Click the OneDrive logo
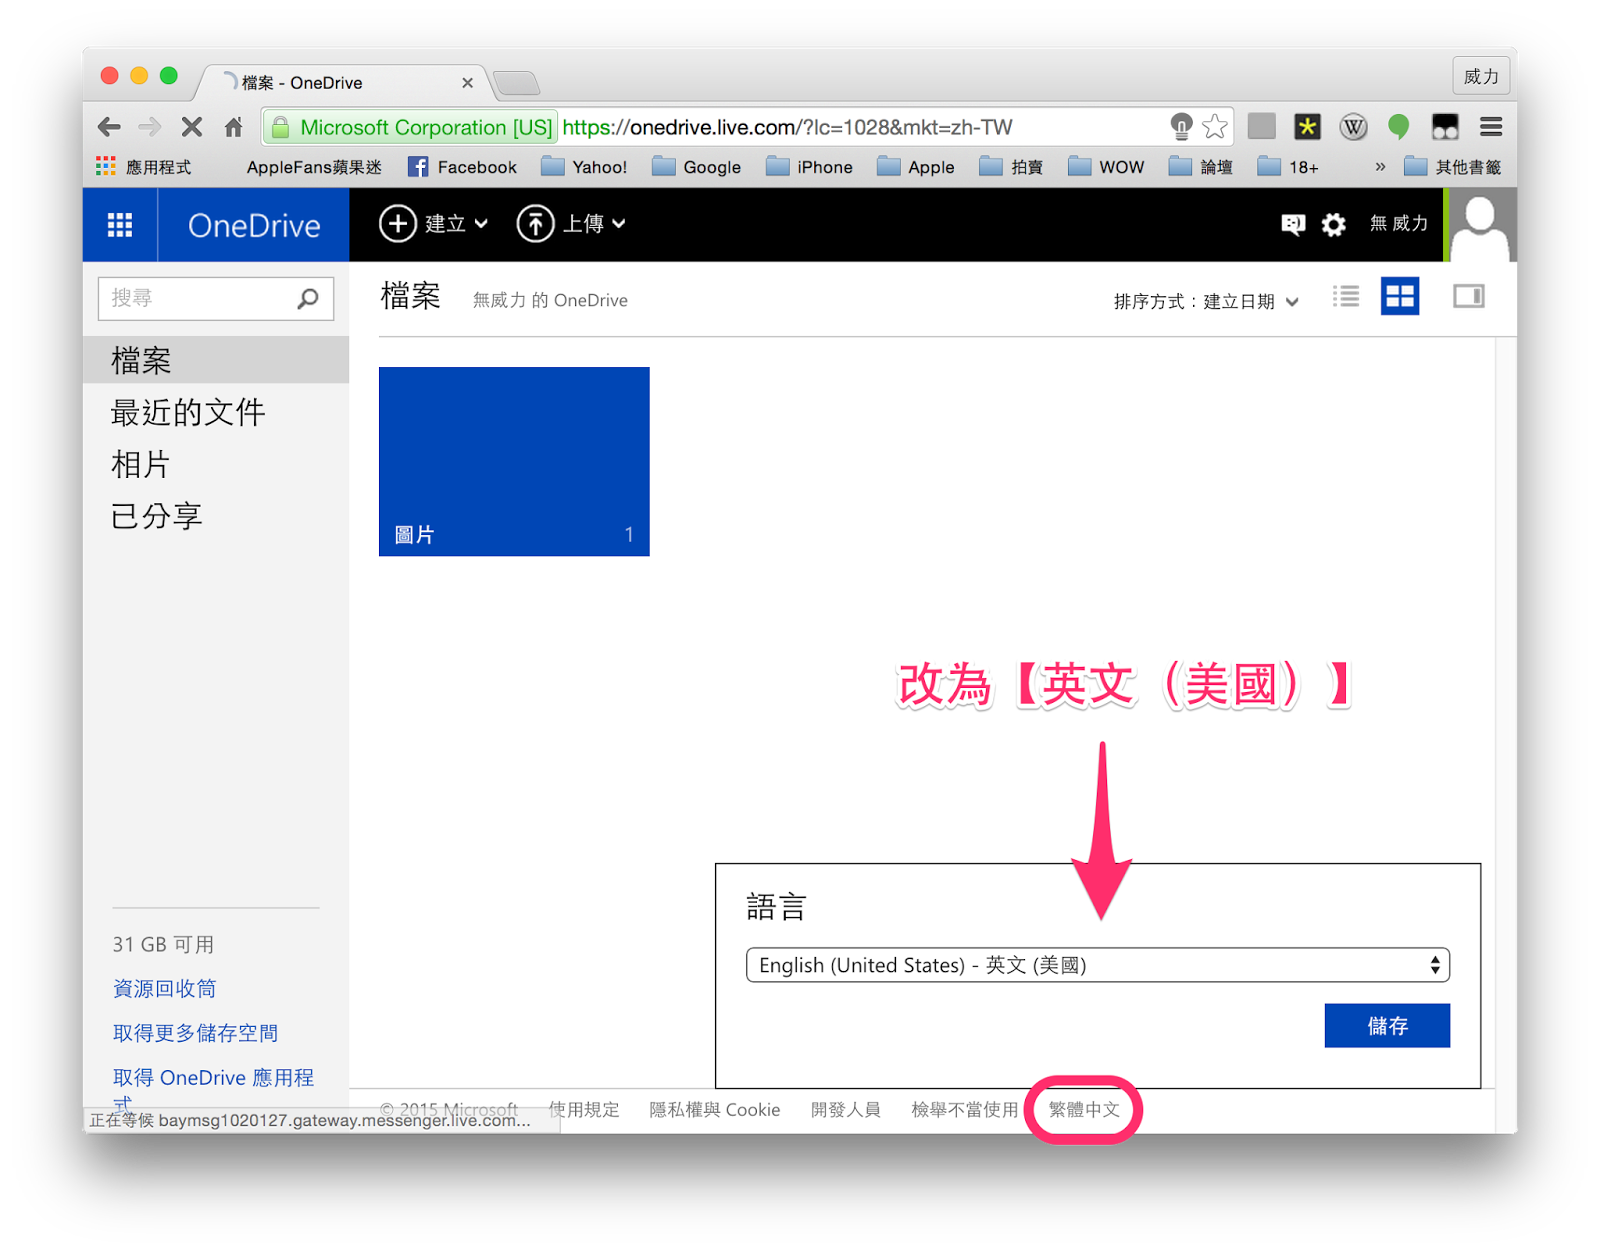The height and width of the screenshot is (1252, 1600). [254, 225]
